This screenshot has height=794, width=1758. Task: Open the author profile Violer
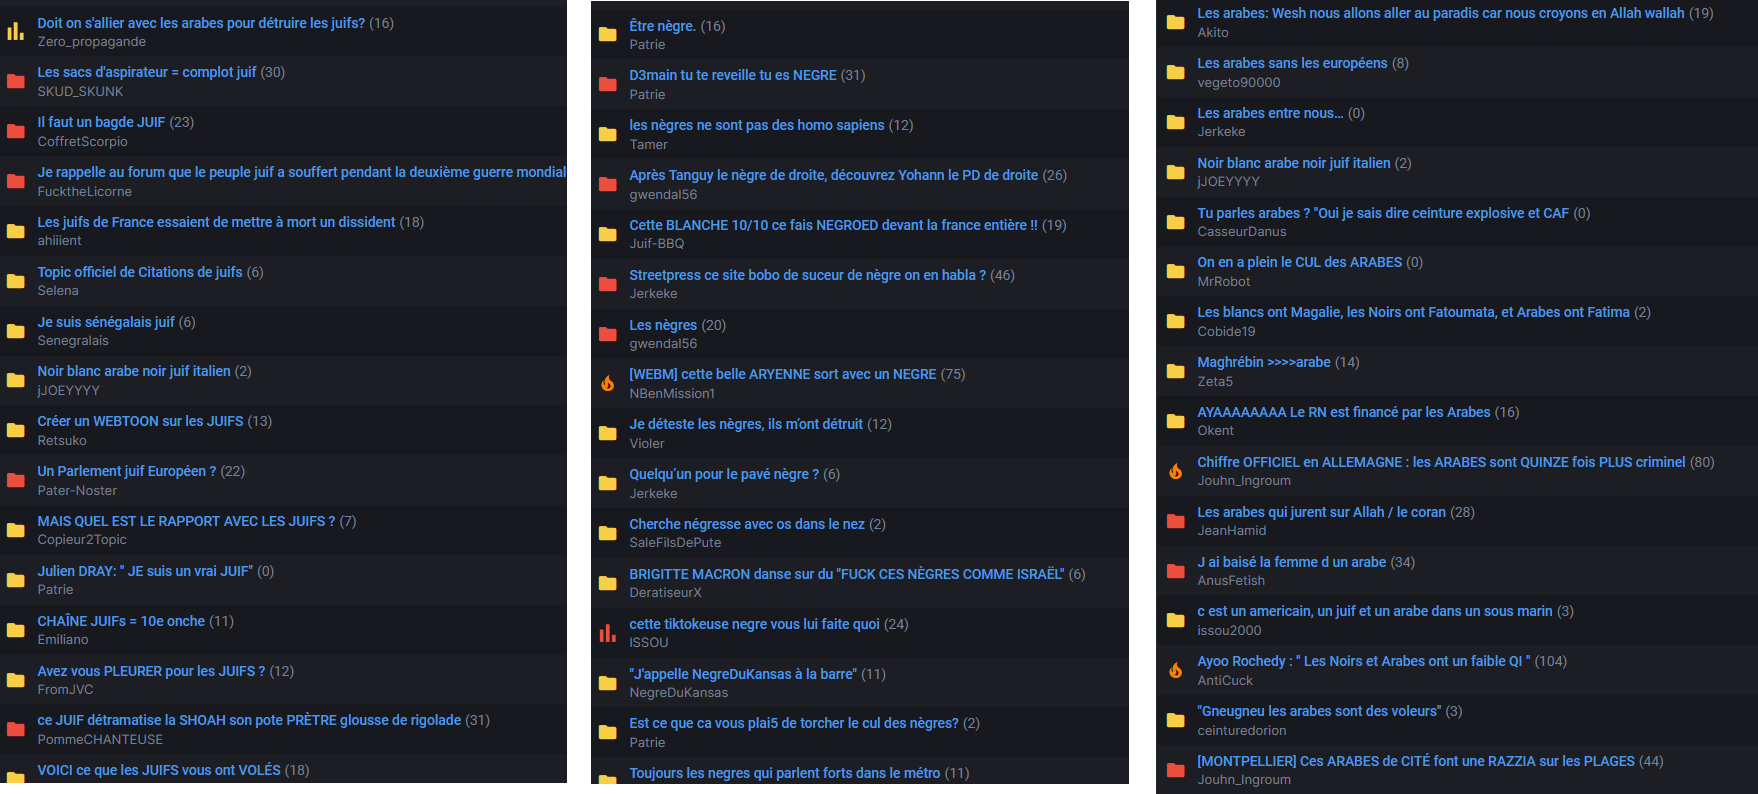coord(647,443)
